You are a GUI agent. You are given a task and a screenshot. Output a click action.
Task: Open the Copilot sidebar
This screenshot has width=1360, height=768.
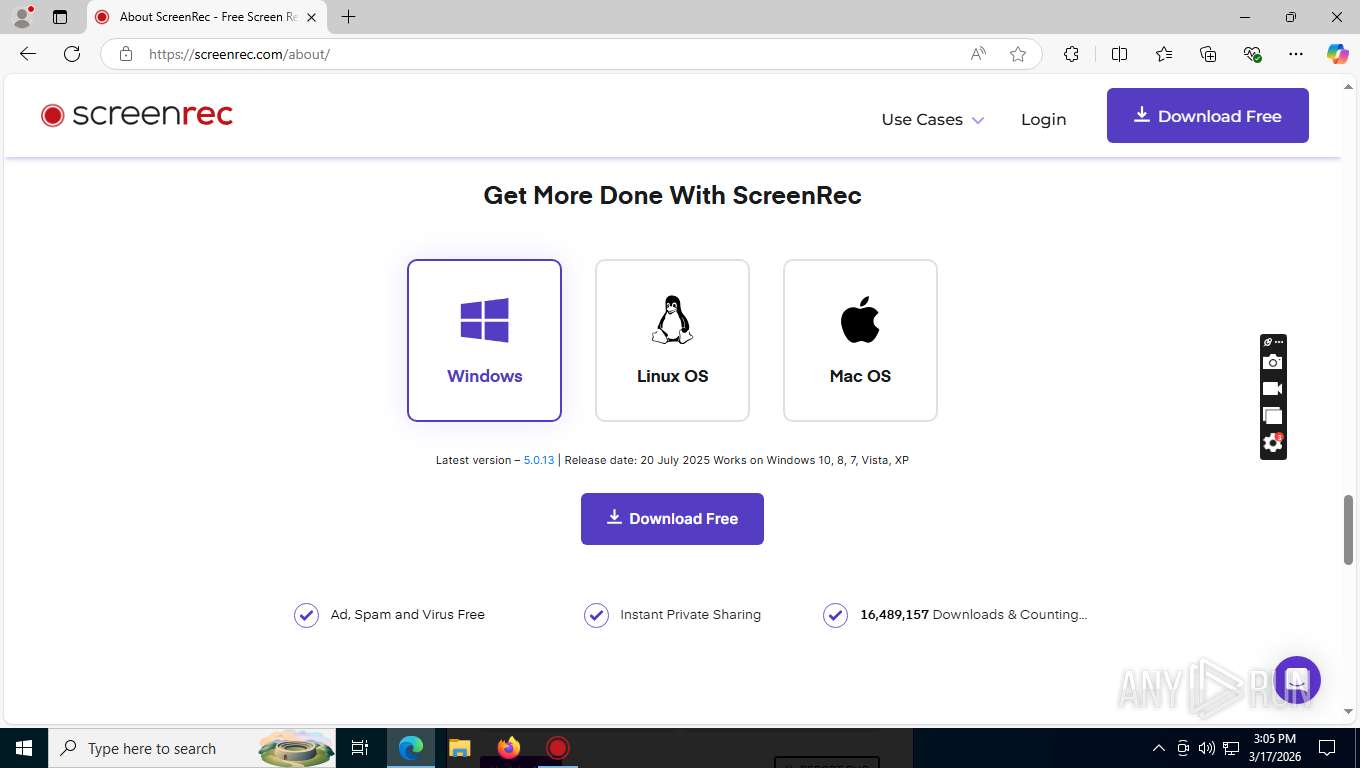(1337, 54)
